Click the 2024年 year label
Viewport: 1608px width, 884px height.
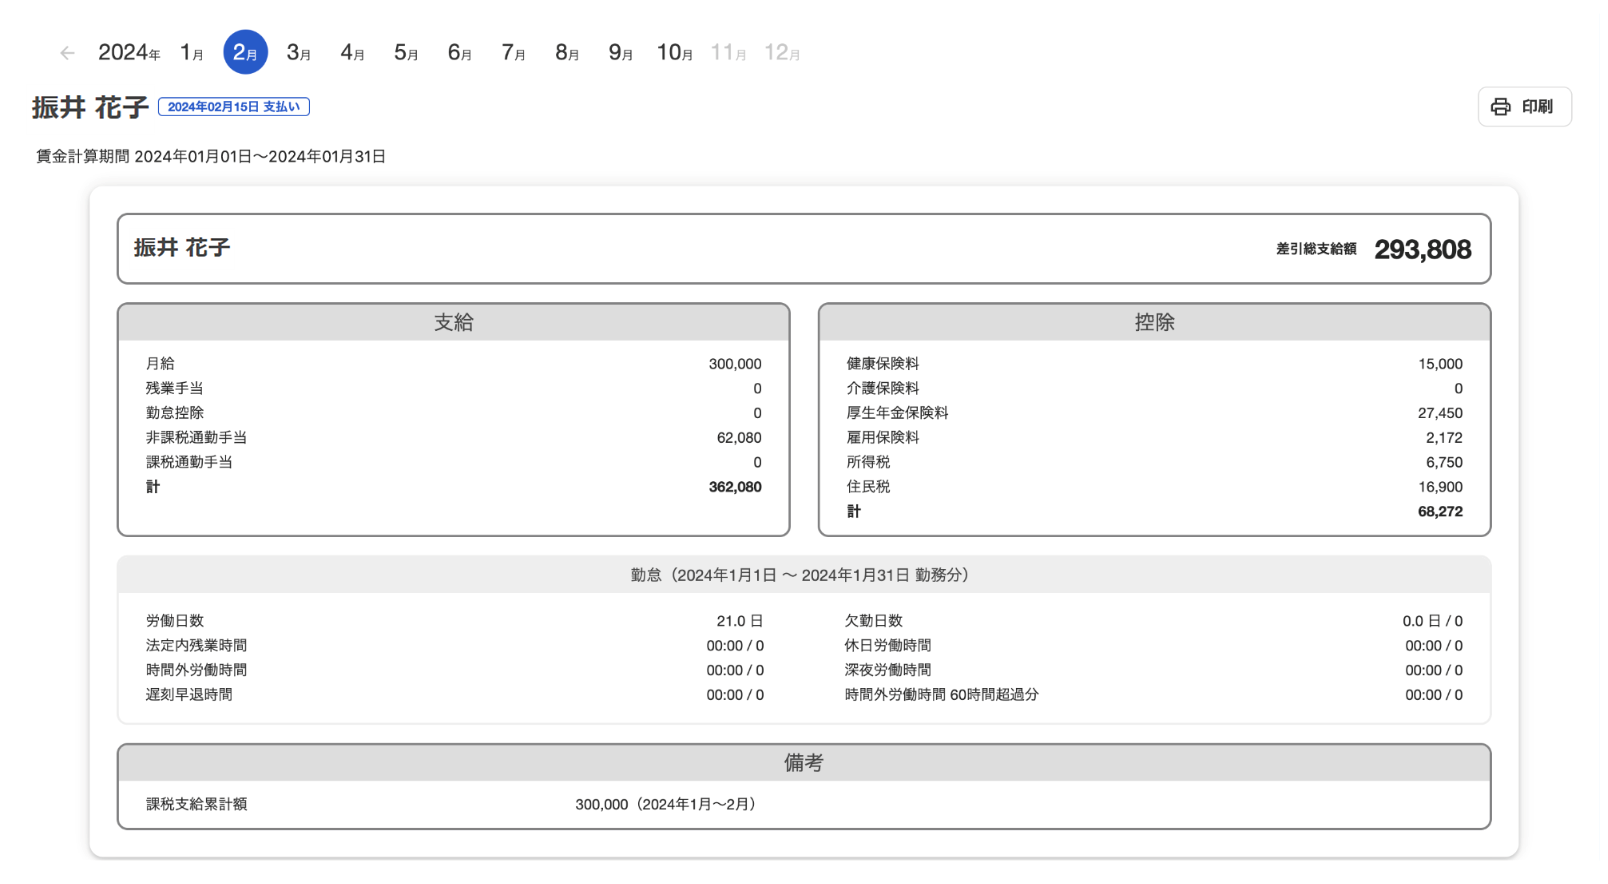[x=129, y=53]
